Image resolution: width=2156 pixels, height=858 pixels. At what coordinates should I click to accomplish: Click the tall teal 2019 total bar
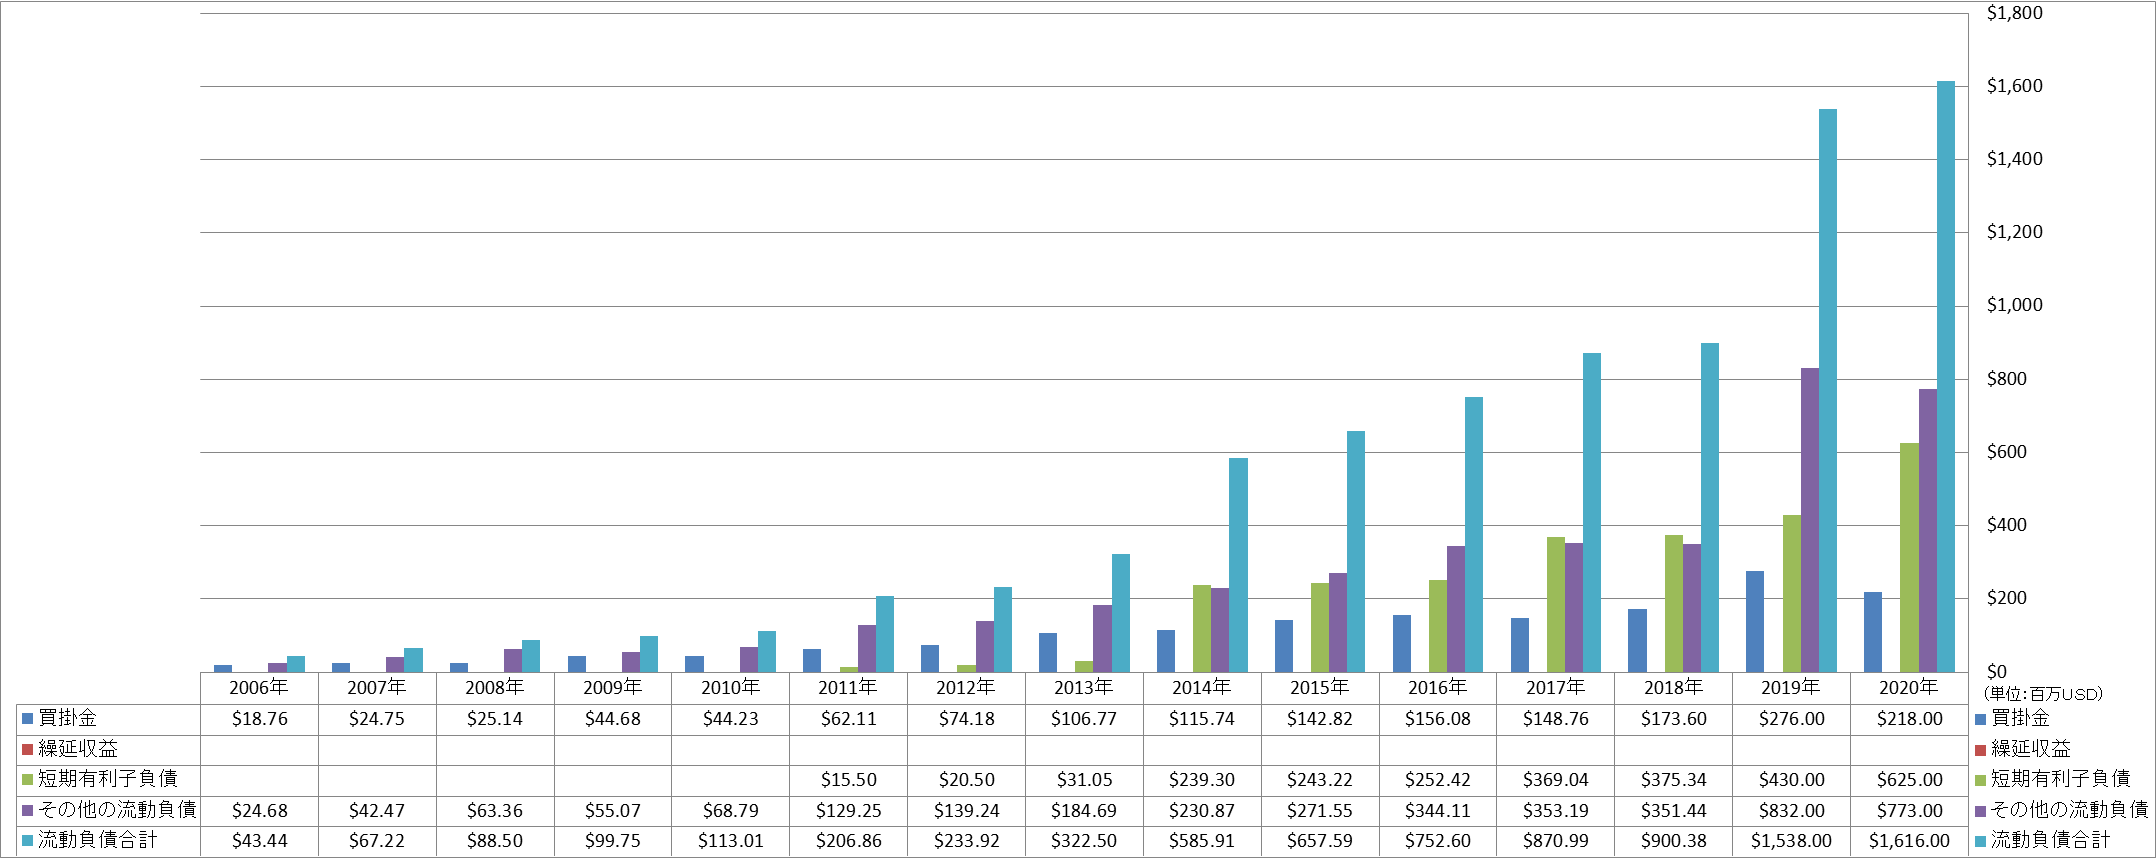(1828, 390)
